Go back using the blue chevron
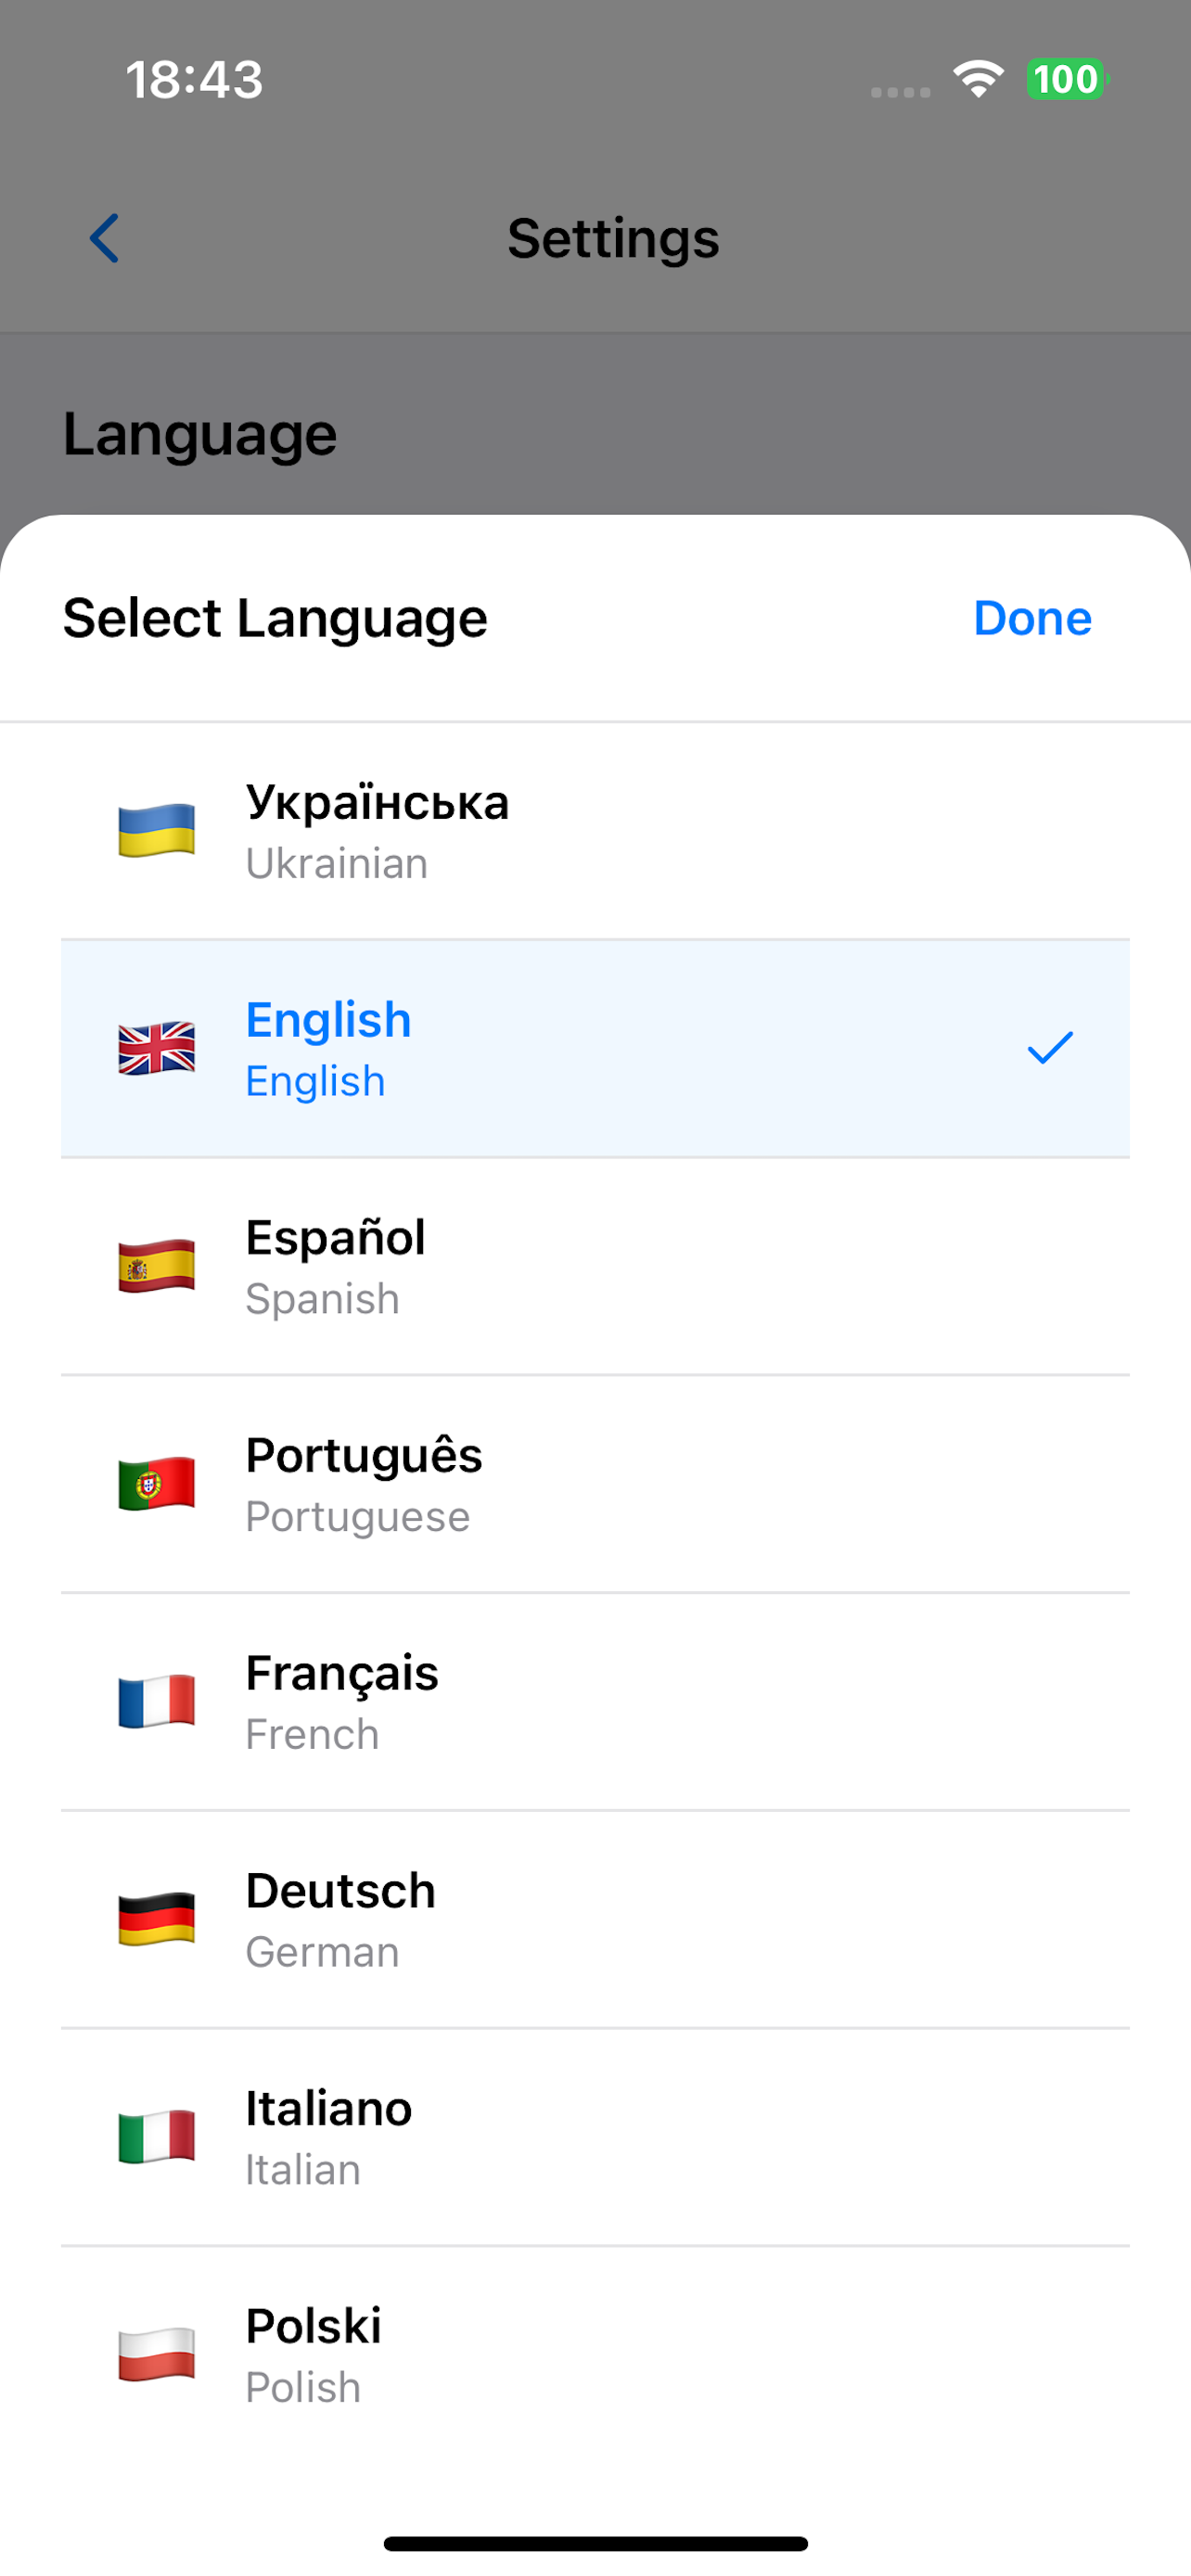 click(x=104, y=238)
